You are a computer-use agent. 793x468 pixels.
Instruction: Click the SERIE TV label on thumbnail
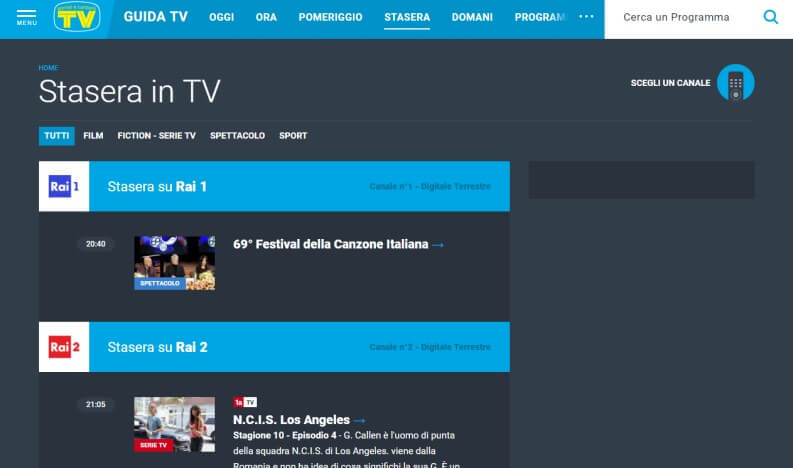[x=153, y=445]
